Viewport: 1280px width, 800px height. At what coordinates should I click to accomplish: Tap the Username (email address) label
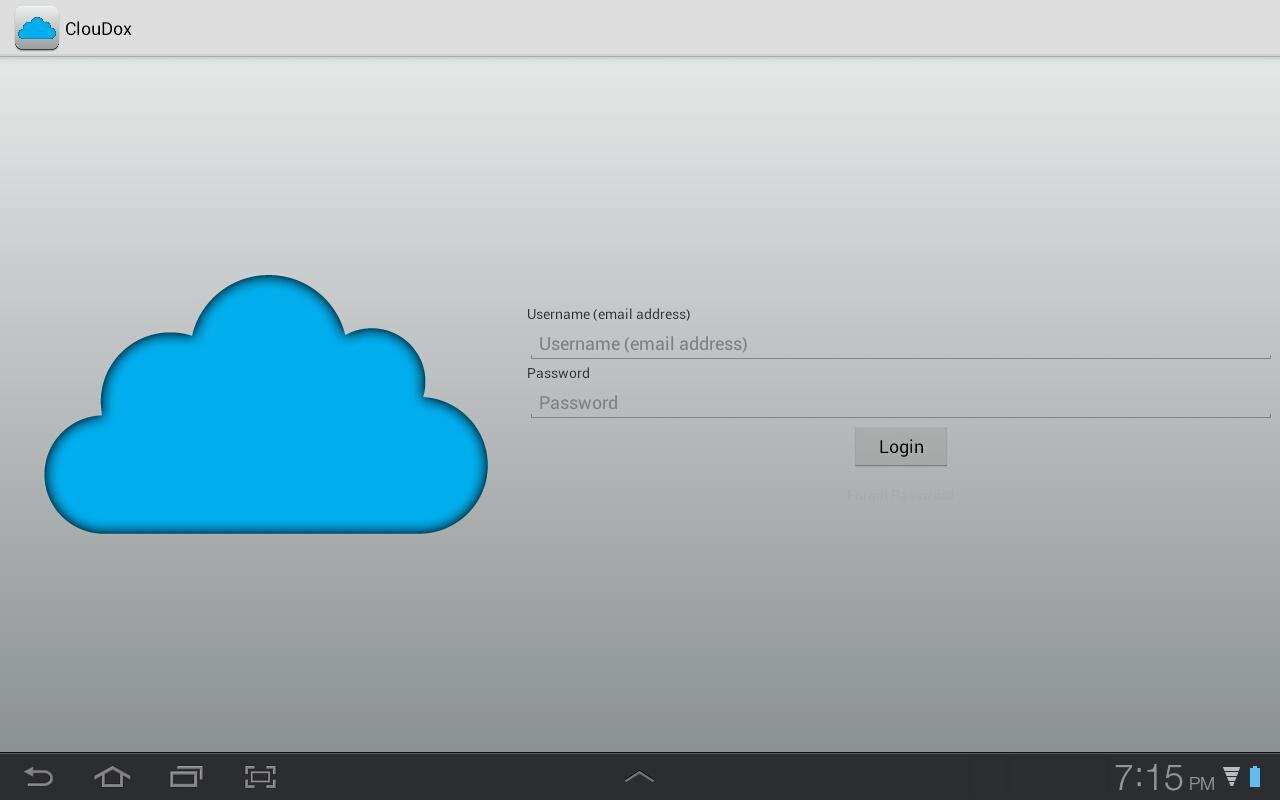608,314
